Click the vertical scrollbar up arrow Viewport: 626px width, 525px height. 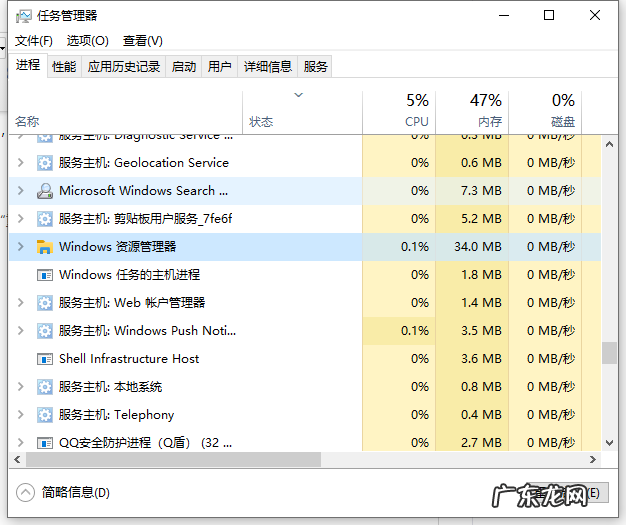point(609,144)
